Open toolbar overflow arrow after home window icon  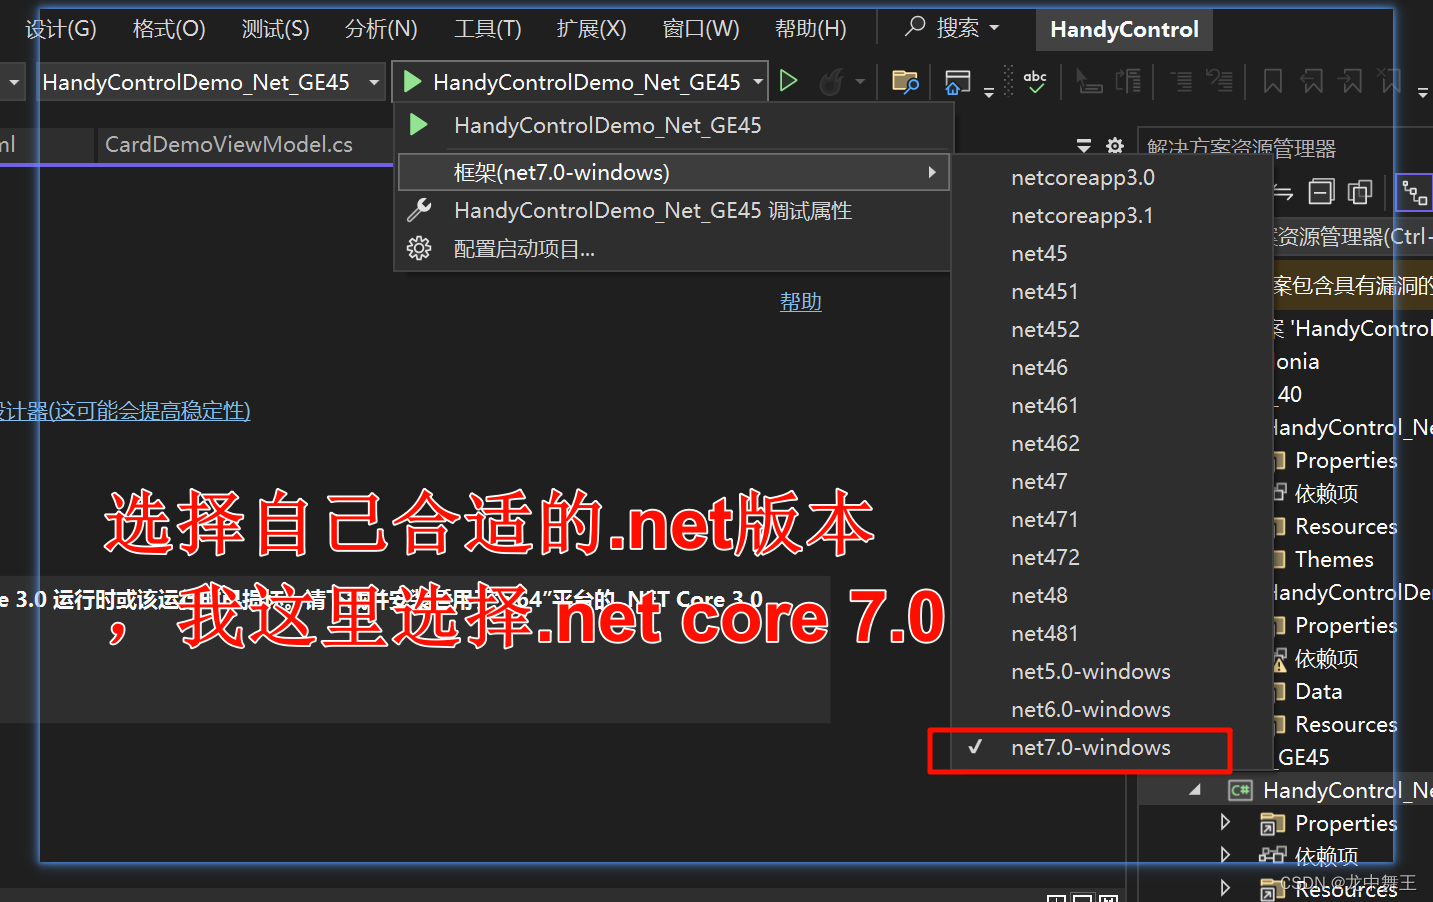[989, 92]
